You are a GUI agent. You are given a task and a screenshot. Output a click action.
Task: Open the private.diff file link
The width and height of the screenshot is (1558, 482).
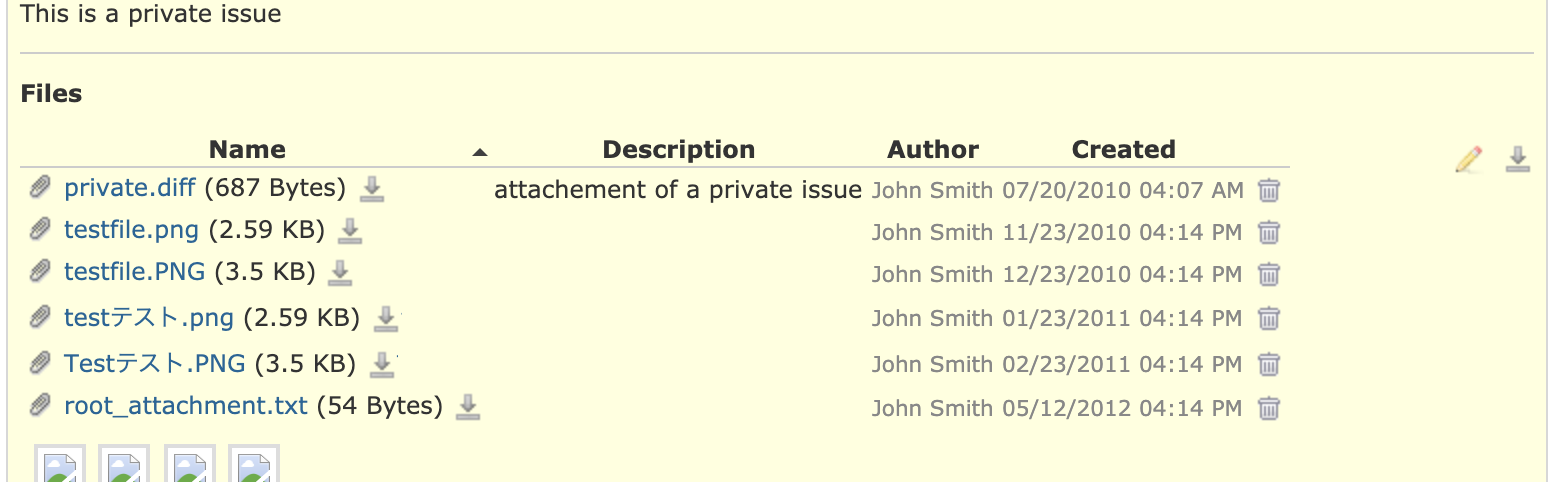click(x=131, y=188)
